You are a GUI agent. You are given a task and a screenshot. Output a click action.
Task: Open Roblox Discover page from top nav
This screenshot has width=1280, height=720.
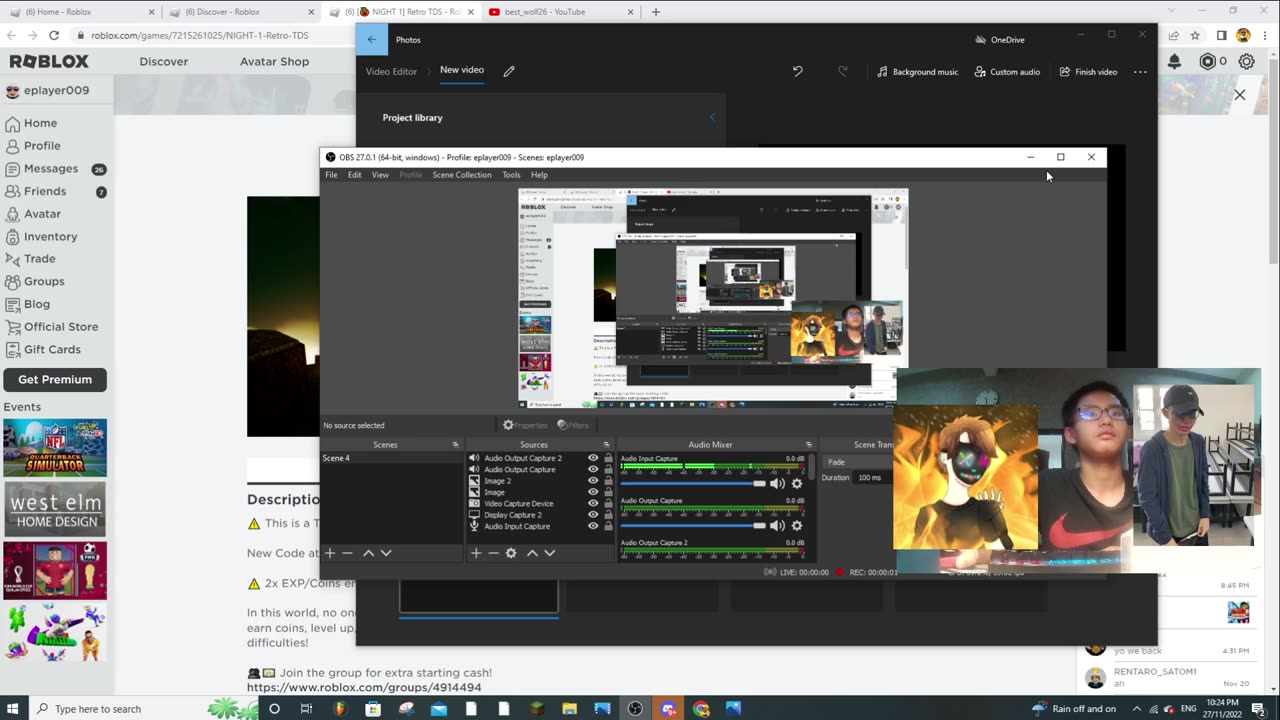164,61
